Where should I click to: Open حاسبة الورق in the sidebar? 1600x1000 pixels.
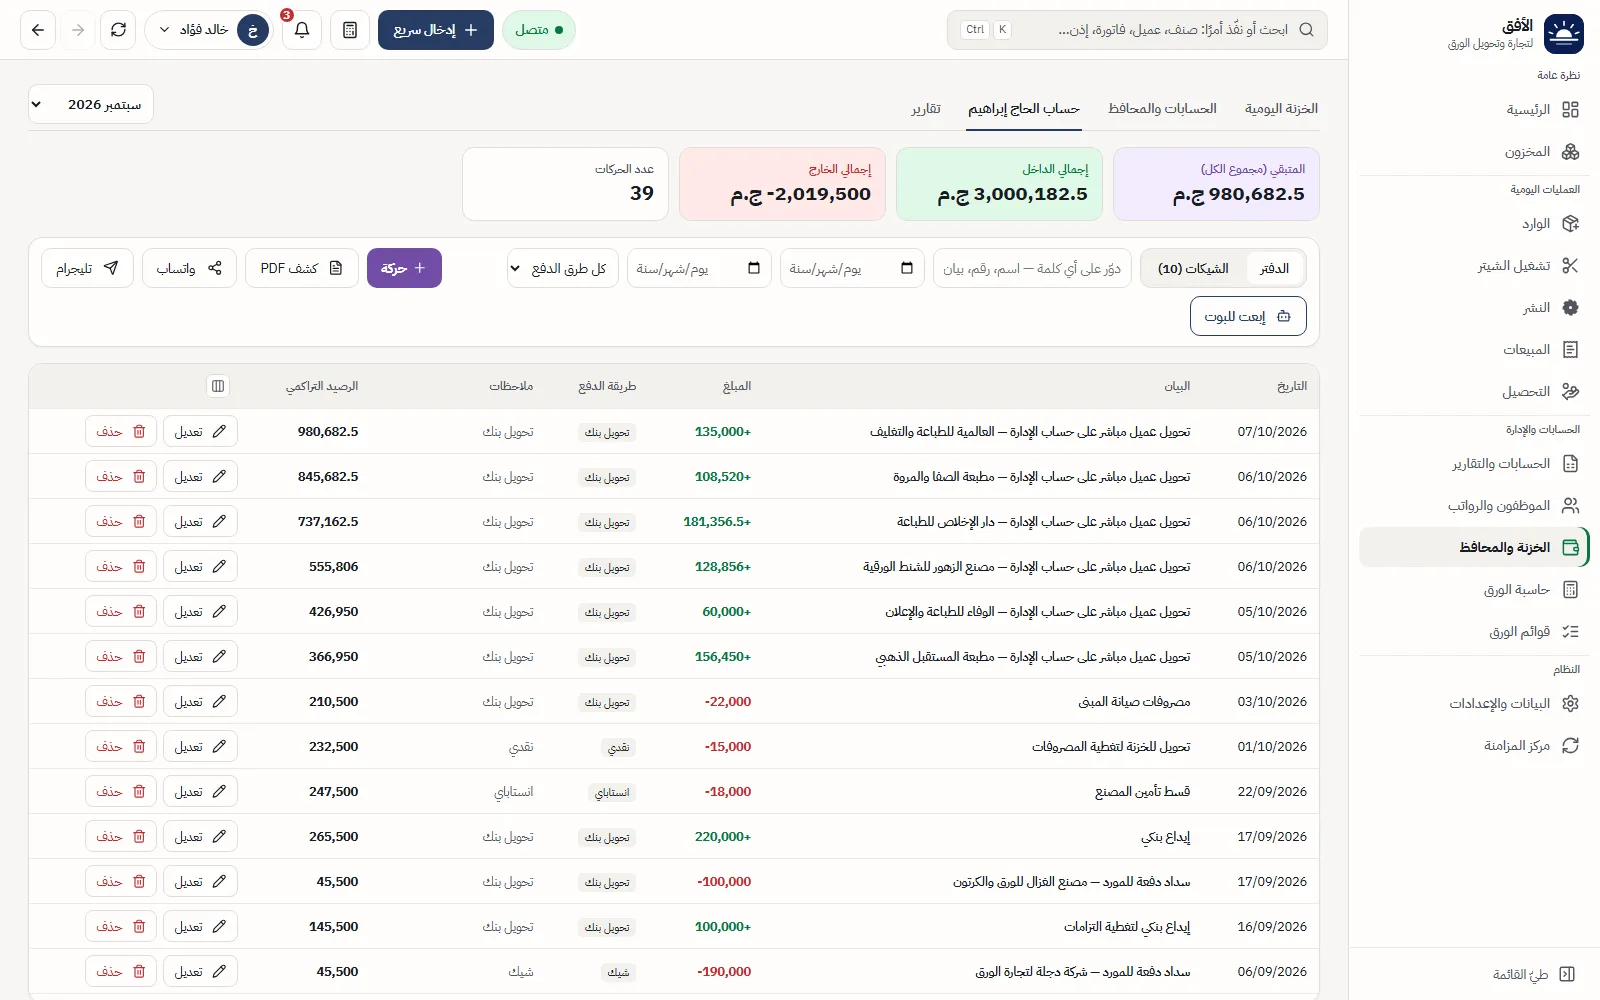coord(1474,590)
